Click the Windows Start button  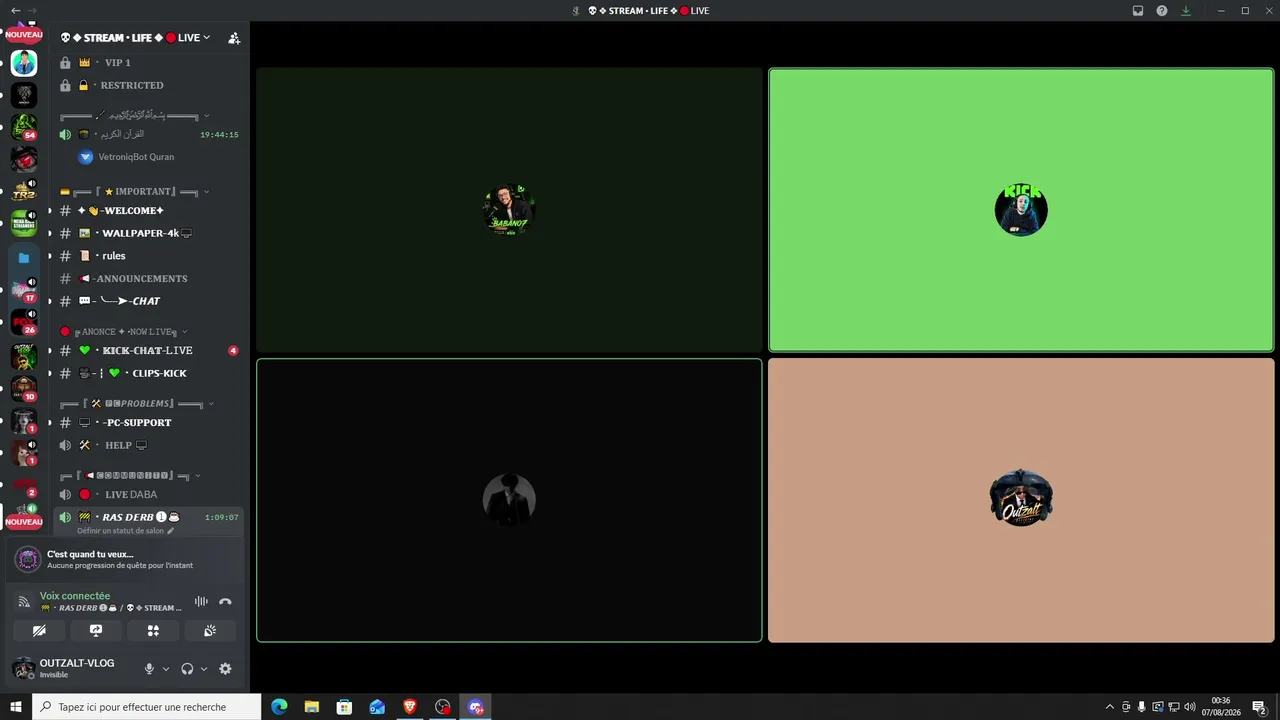[16, 707]
